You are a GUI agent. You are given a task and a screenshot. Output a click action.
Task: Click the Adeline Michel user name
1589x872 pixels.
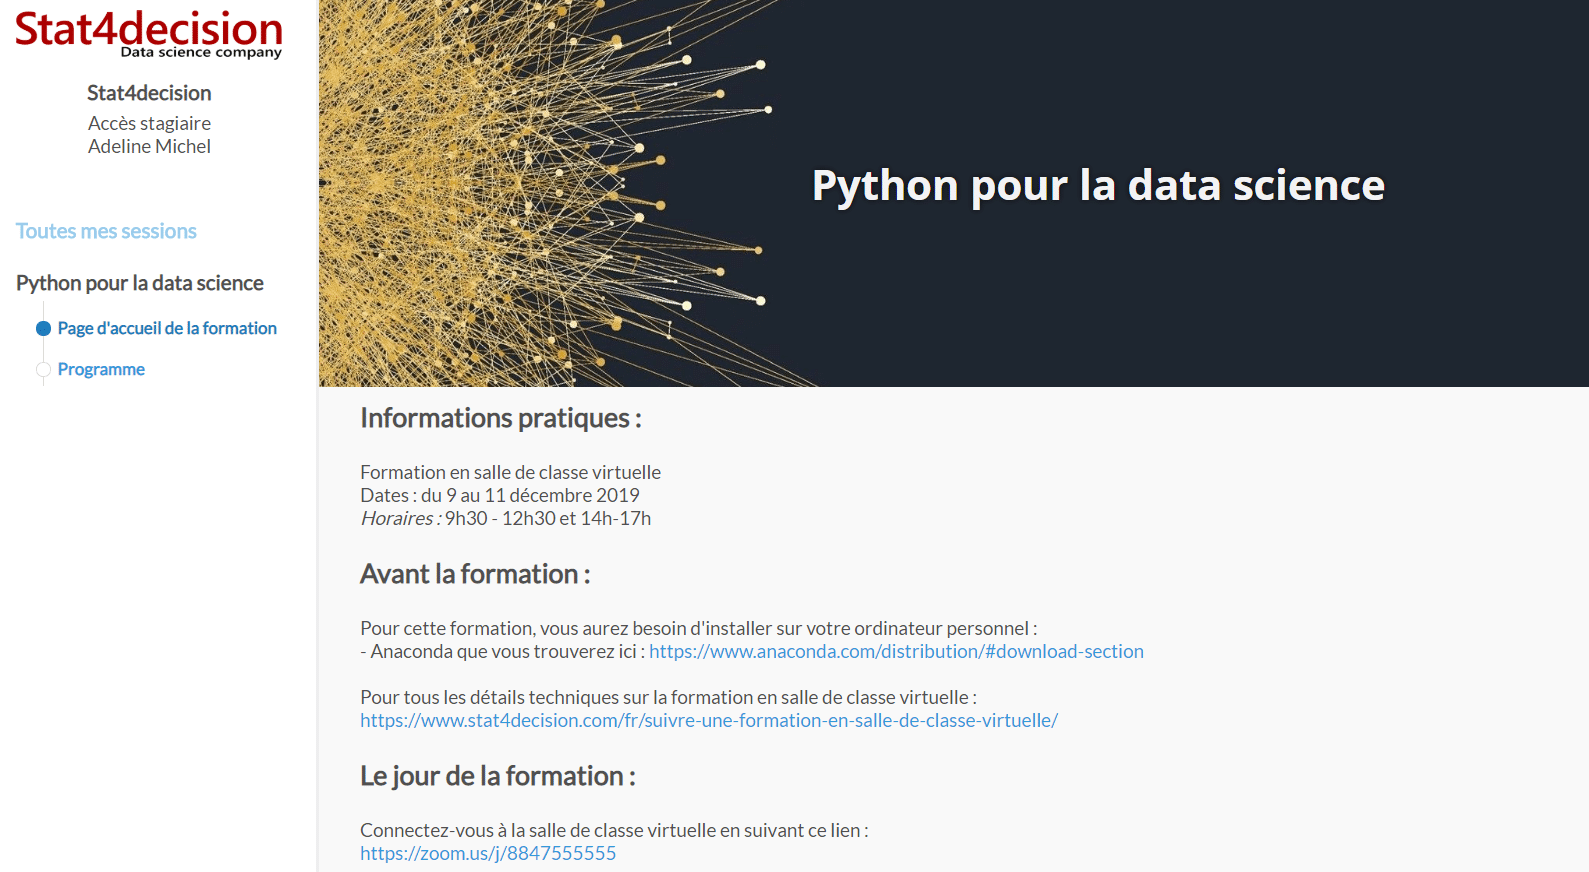coord(149,146)
